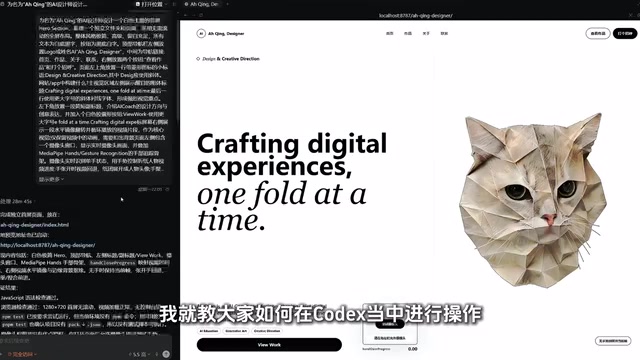The image size is (640, 360).
Task: Click the 关于 nav item
Action: (426, 33)
